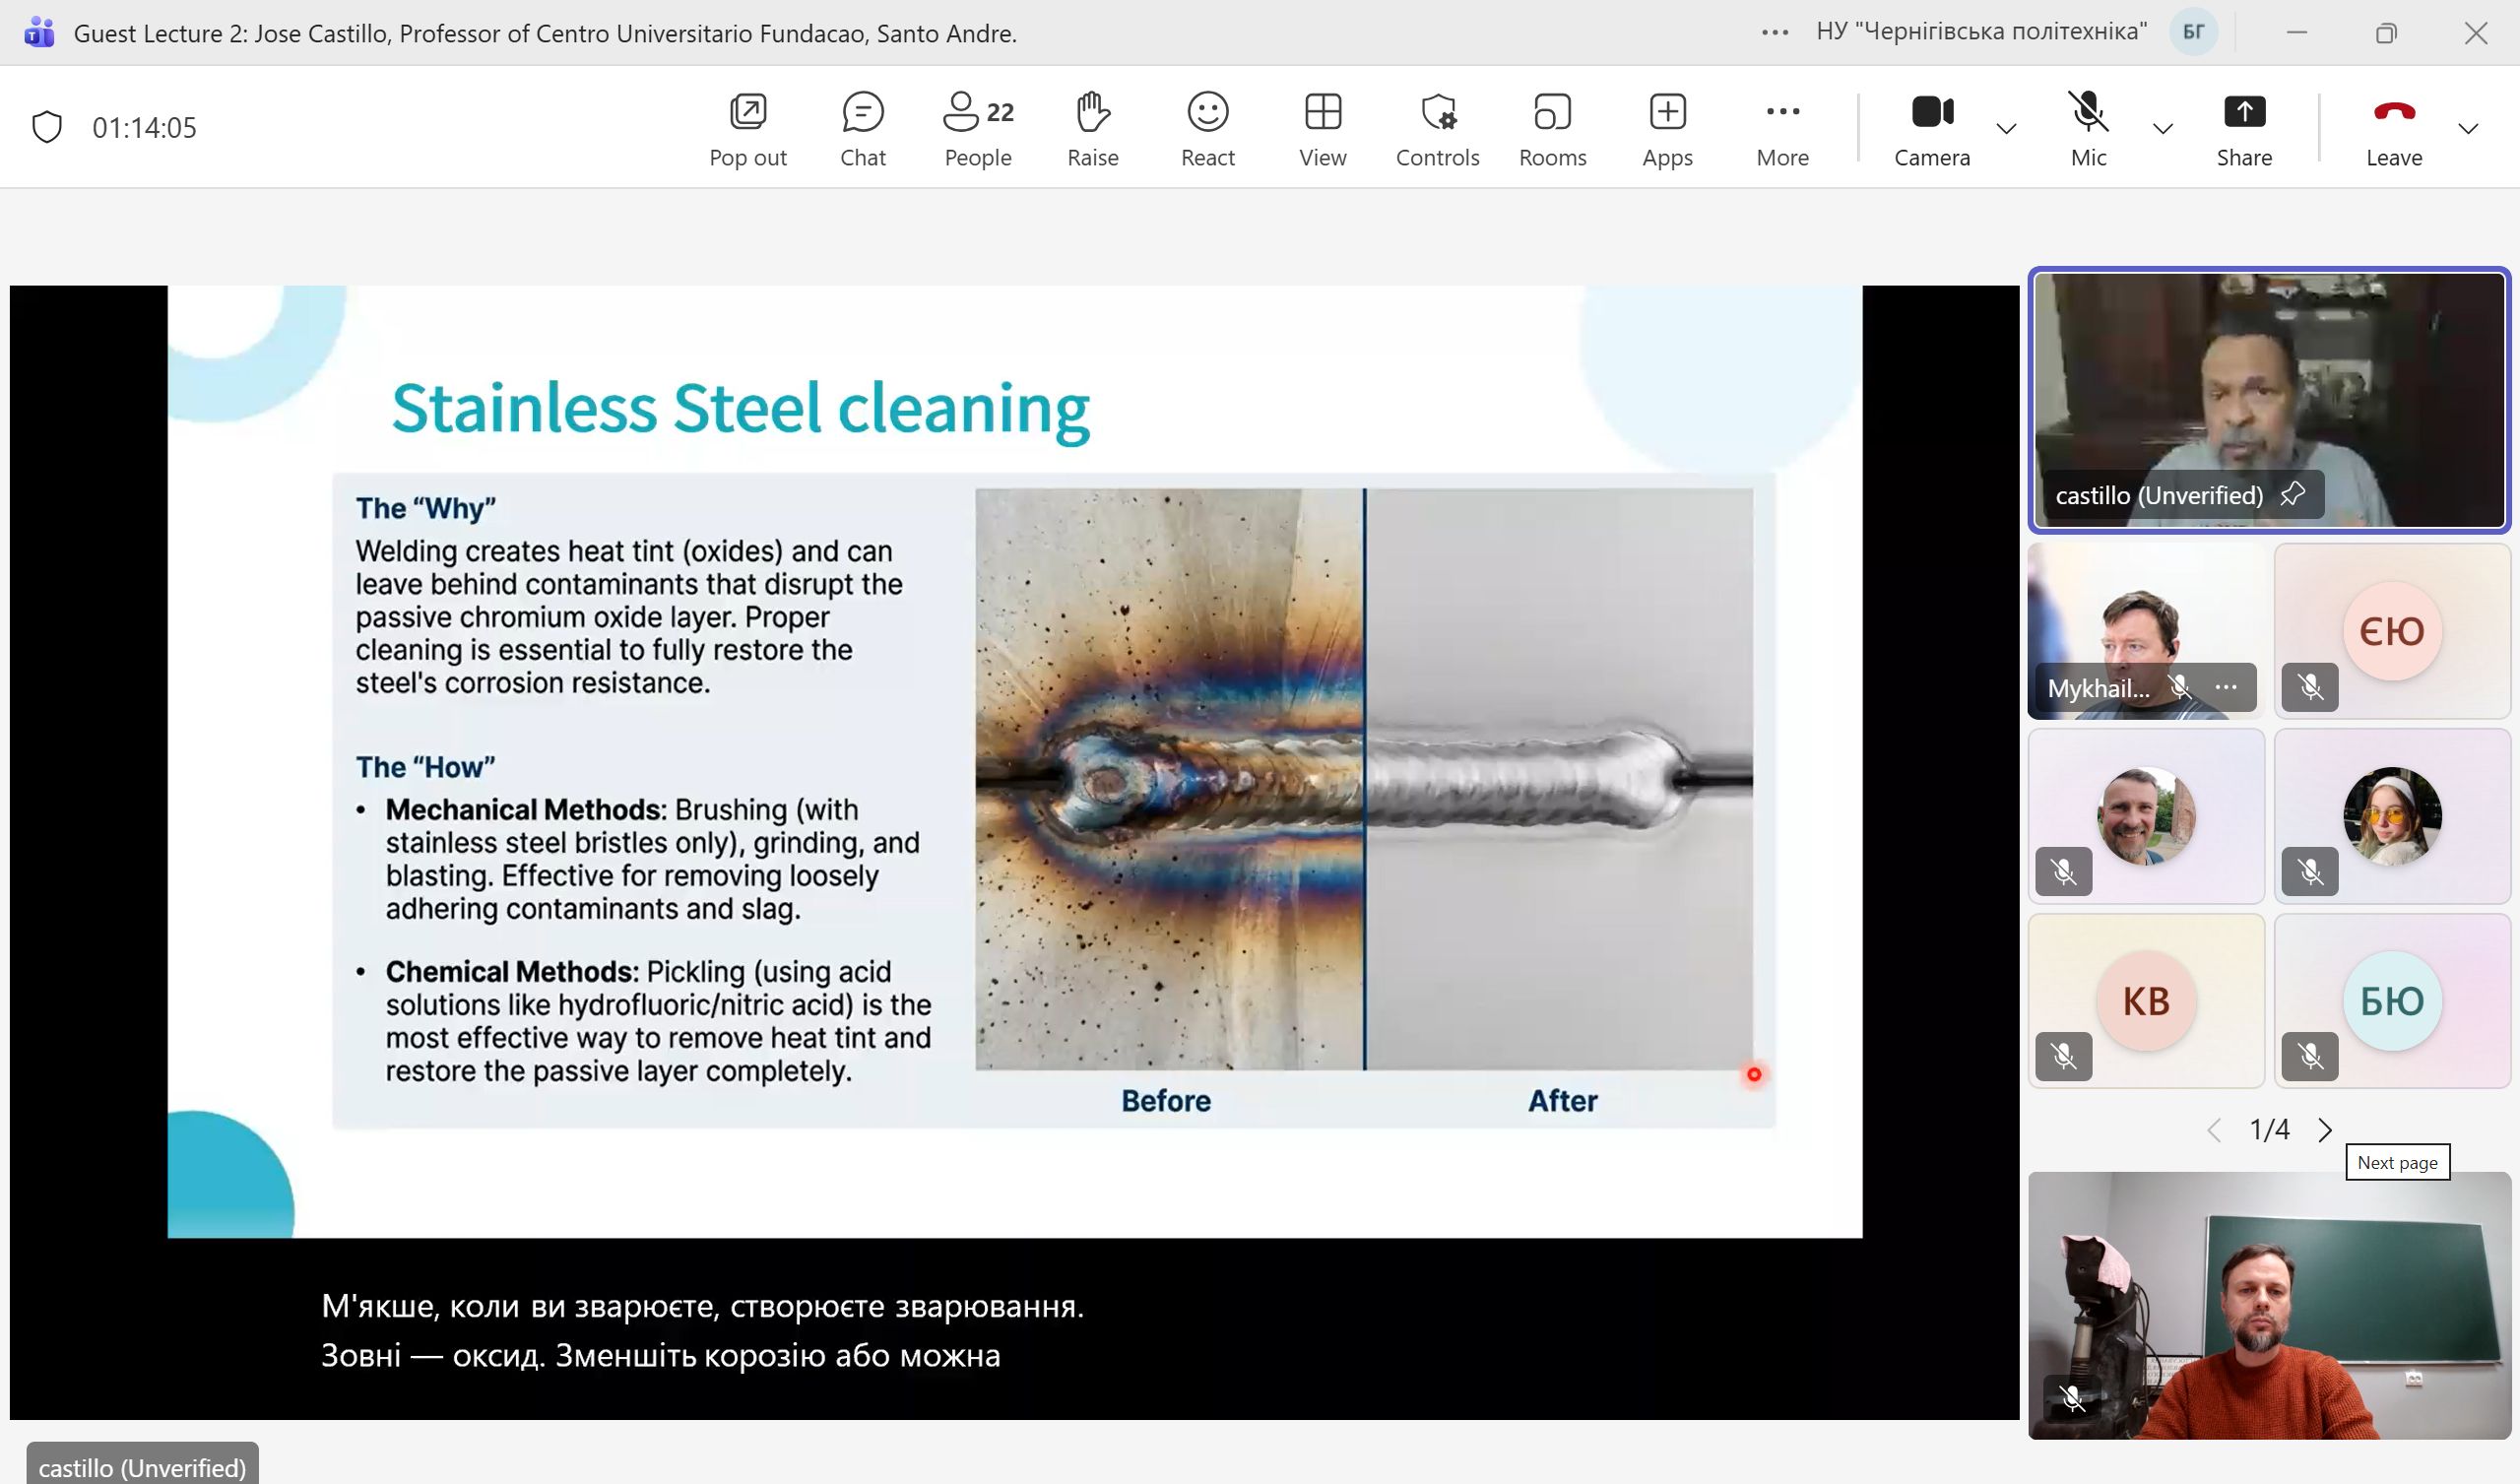Show the People participant list

pyautogui.click(x=977, y=129)
